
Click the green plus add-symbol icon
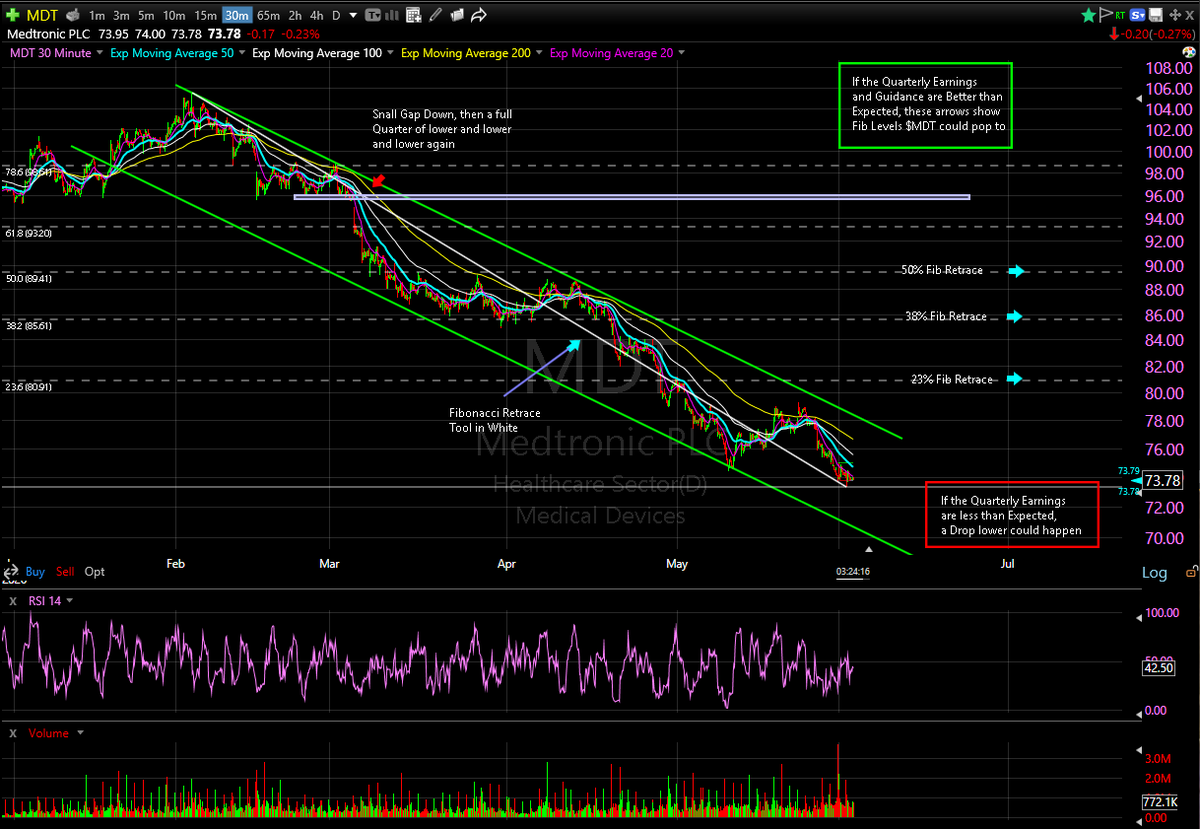click(13, 15)
